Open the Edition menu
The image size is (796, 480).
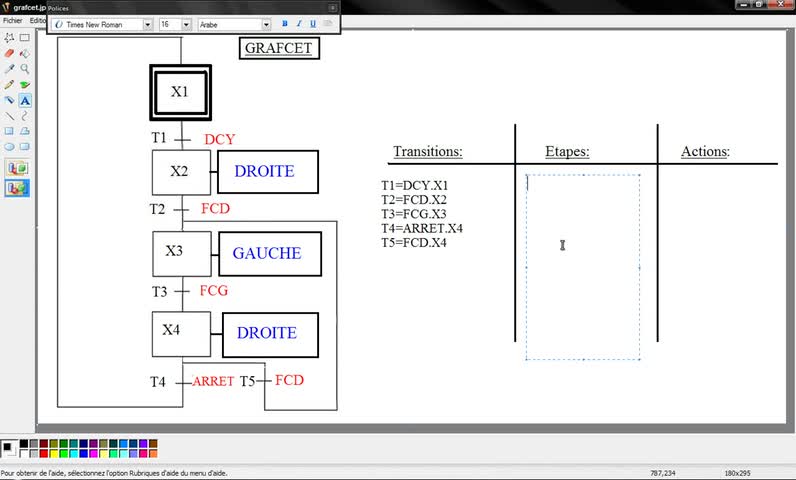(x=38, y=20)
